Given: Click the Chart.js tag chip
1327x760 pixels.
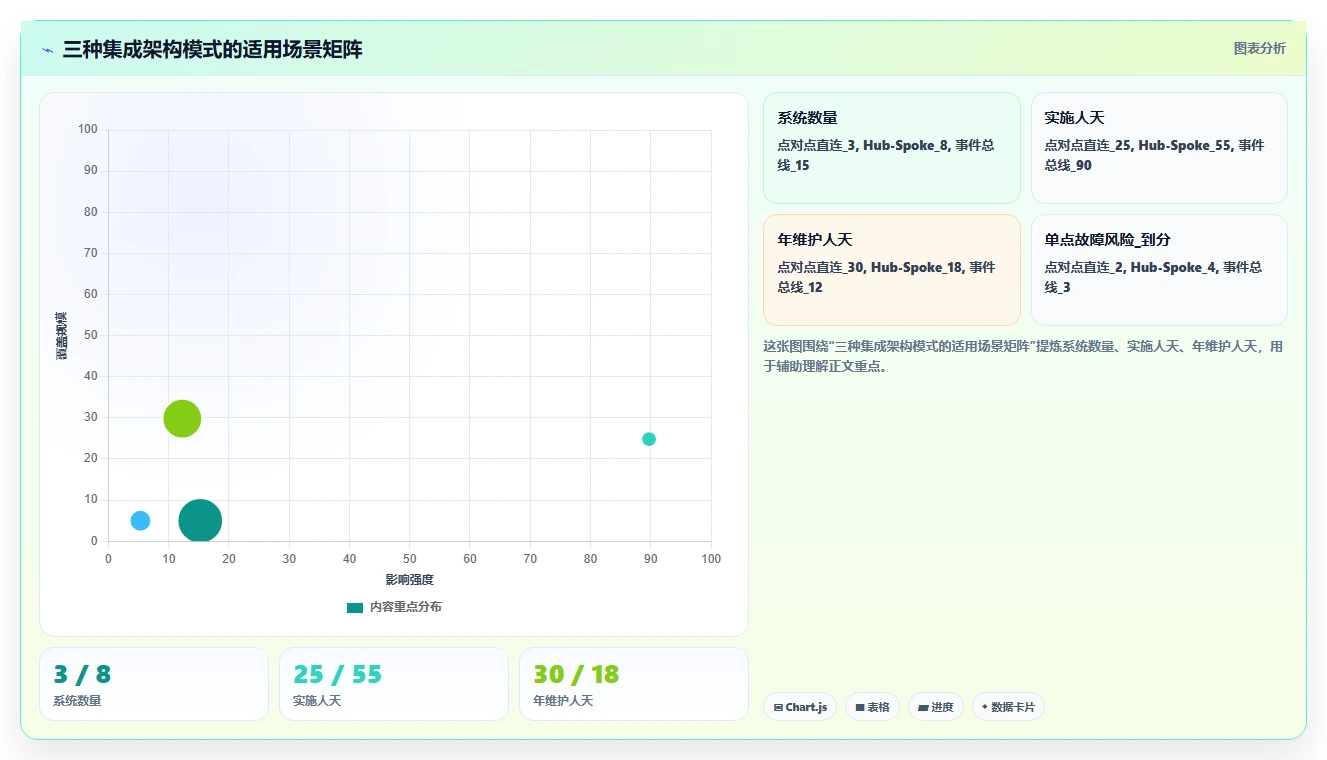Looking at the screenshot, I should tap(800, 707).
